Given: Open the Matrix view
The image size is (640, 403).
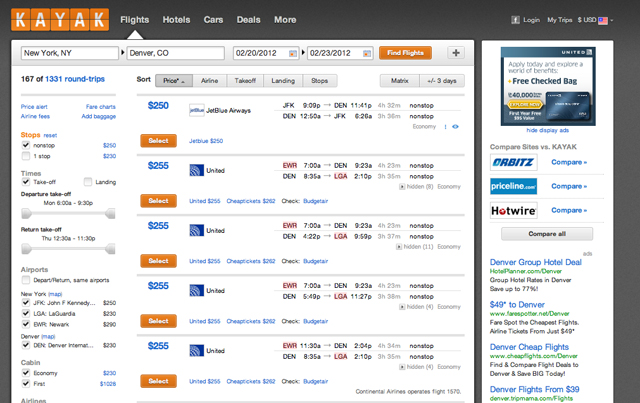Looking at the screenshot, I should pos(400,81).
